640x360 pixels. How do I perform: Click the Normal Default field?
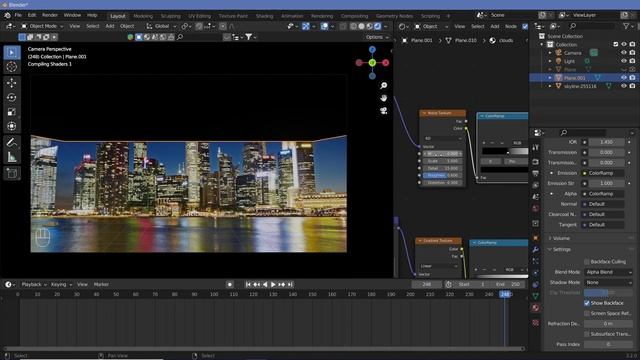click(603, 204)
